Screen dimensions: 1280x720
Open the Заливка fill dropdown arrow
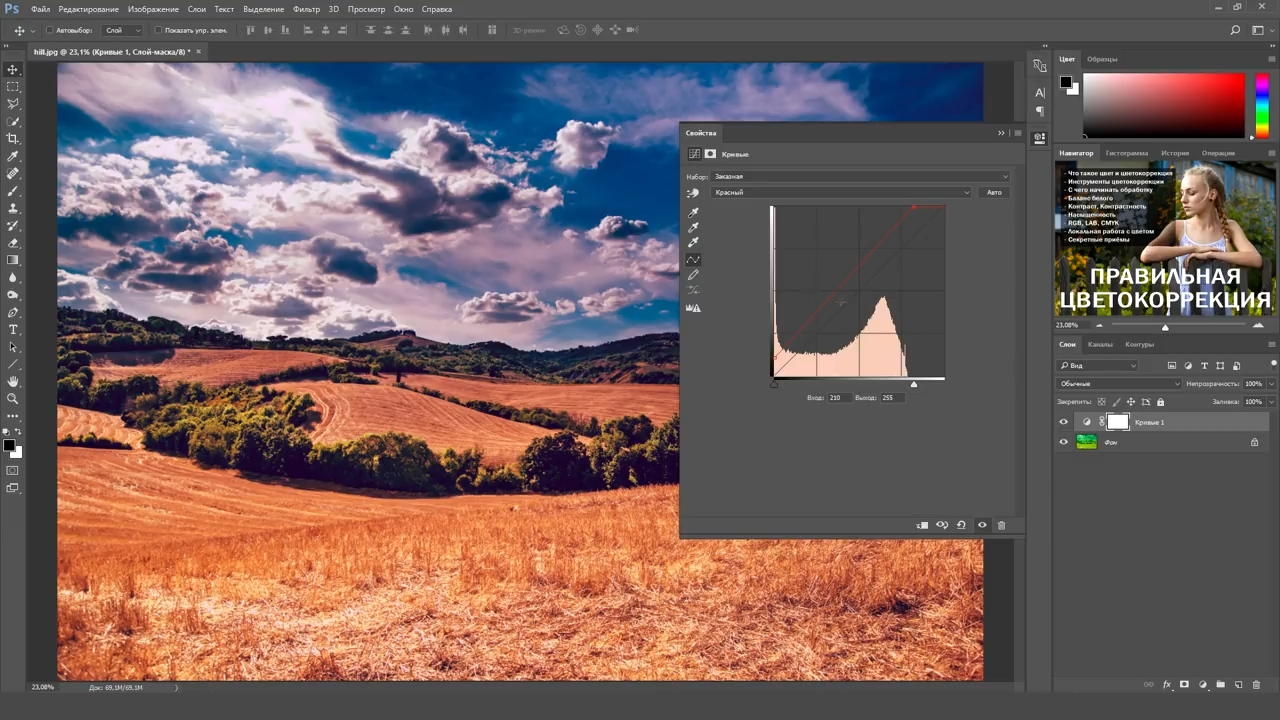[1271, 402]
